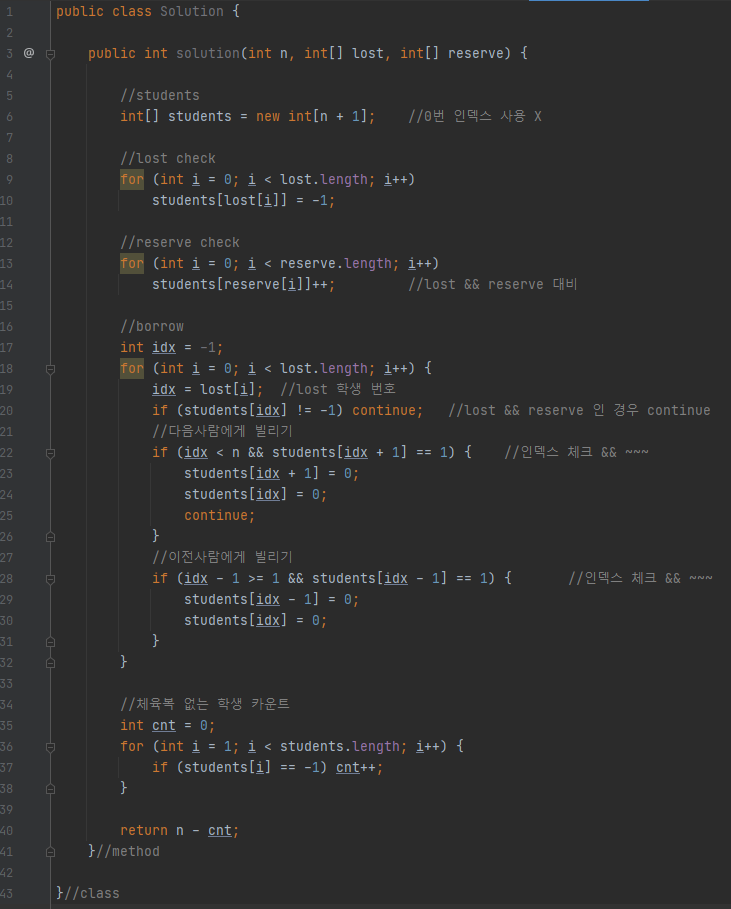This screenshot has height=909, width=731.
Task: Click the '//lost check' comment
Action: coord(168,158)
